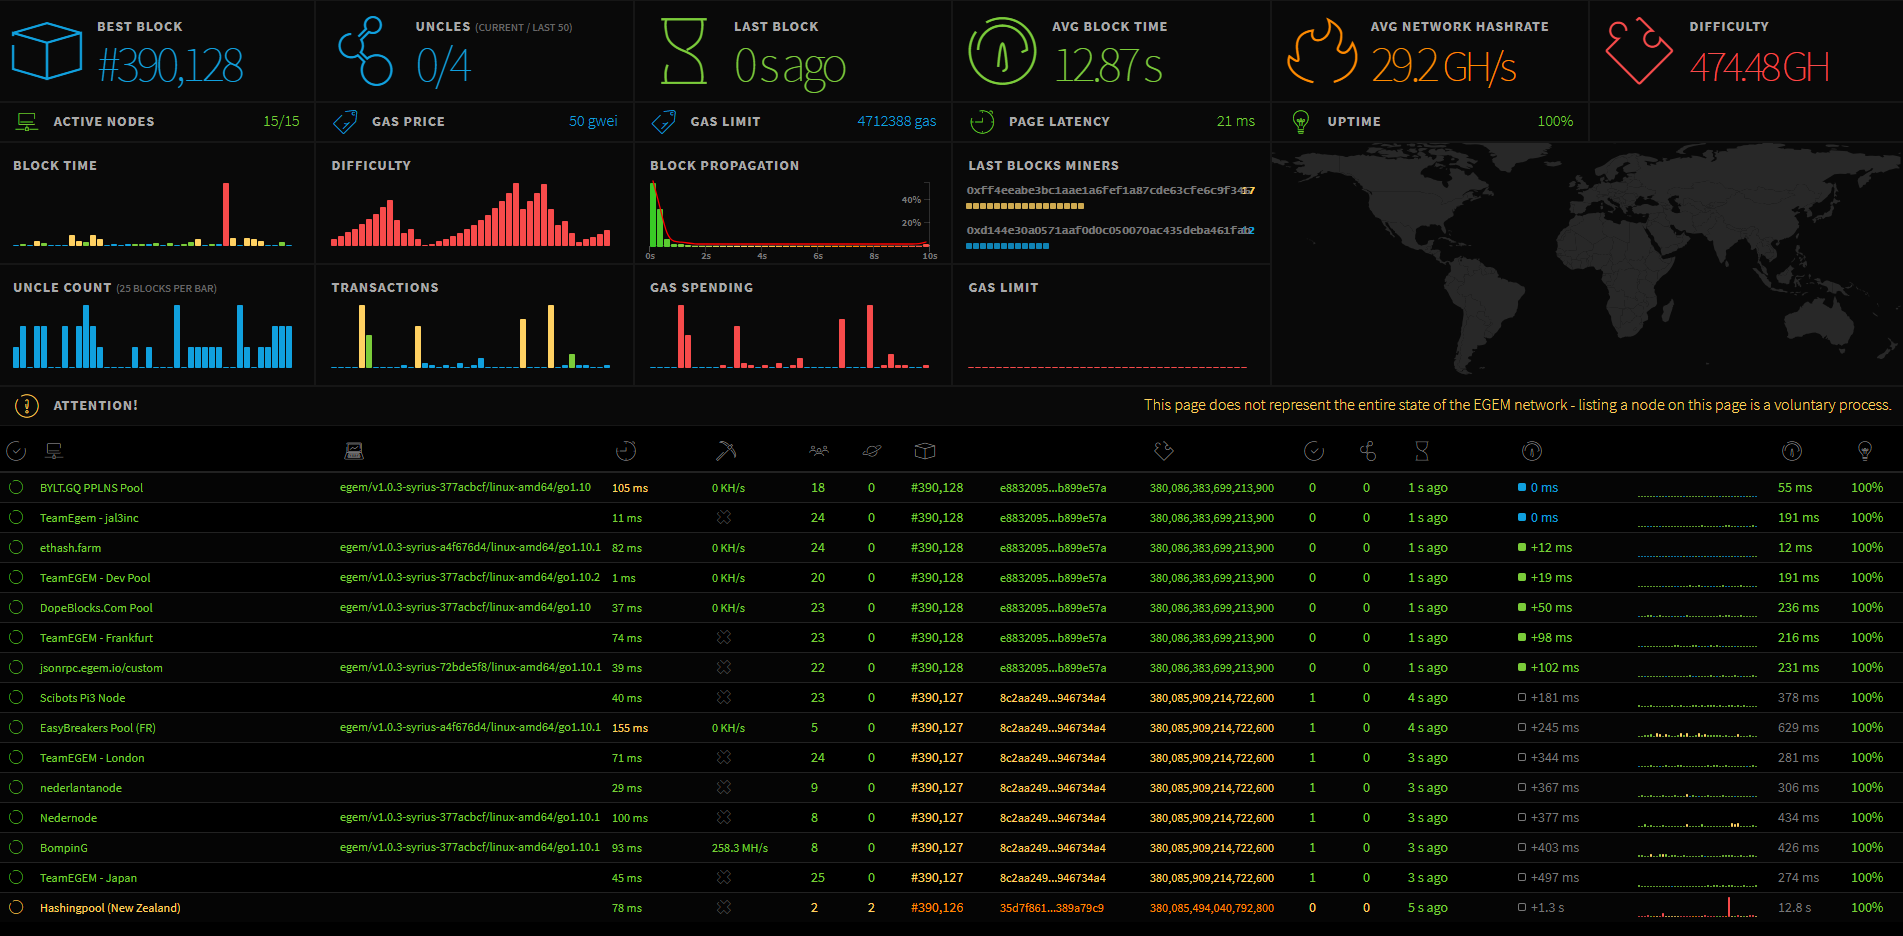
Task: Pin the Hashingpool (New Zealand) node
Action: [16, 907]
